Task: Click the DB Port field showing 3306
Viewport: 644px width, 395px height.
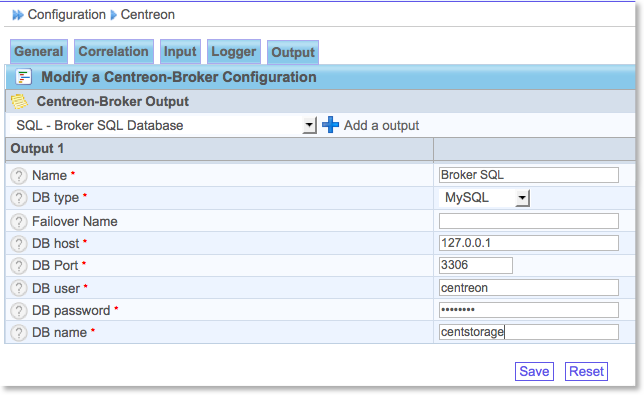Action: 476,265
